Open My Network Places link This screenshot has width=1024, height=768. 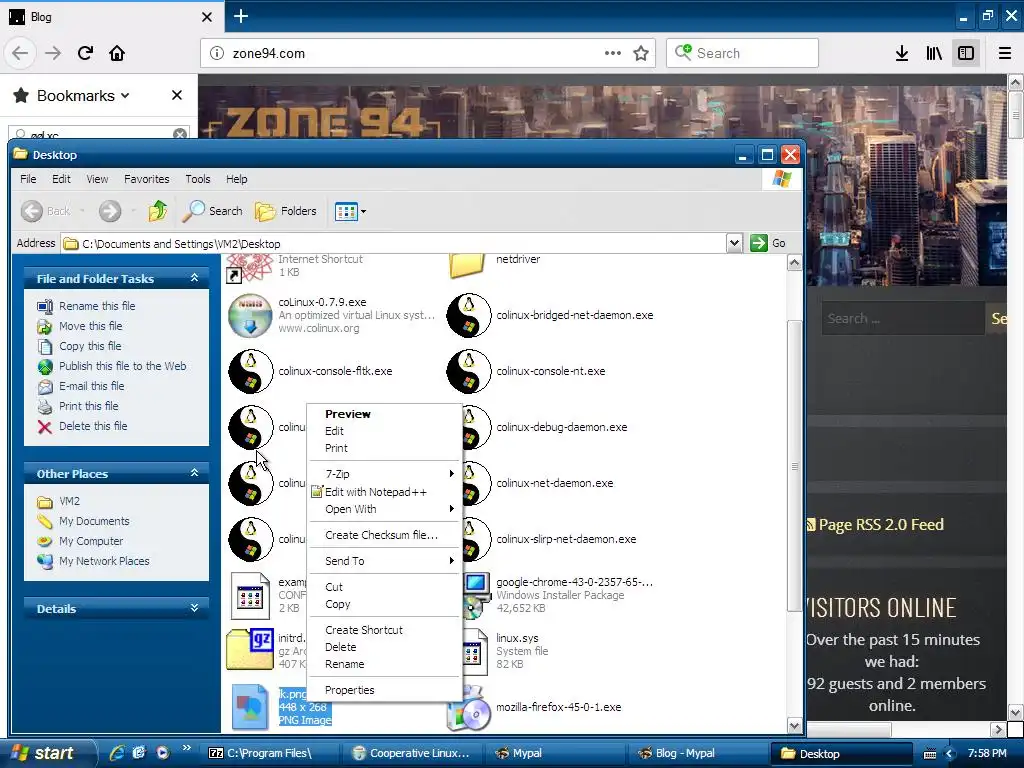tap(104, 560)
